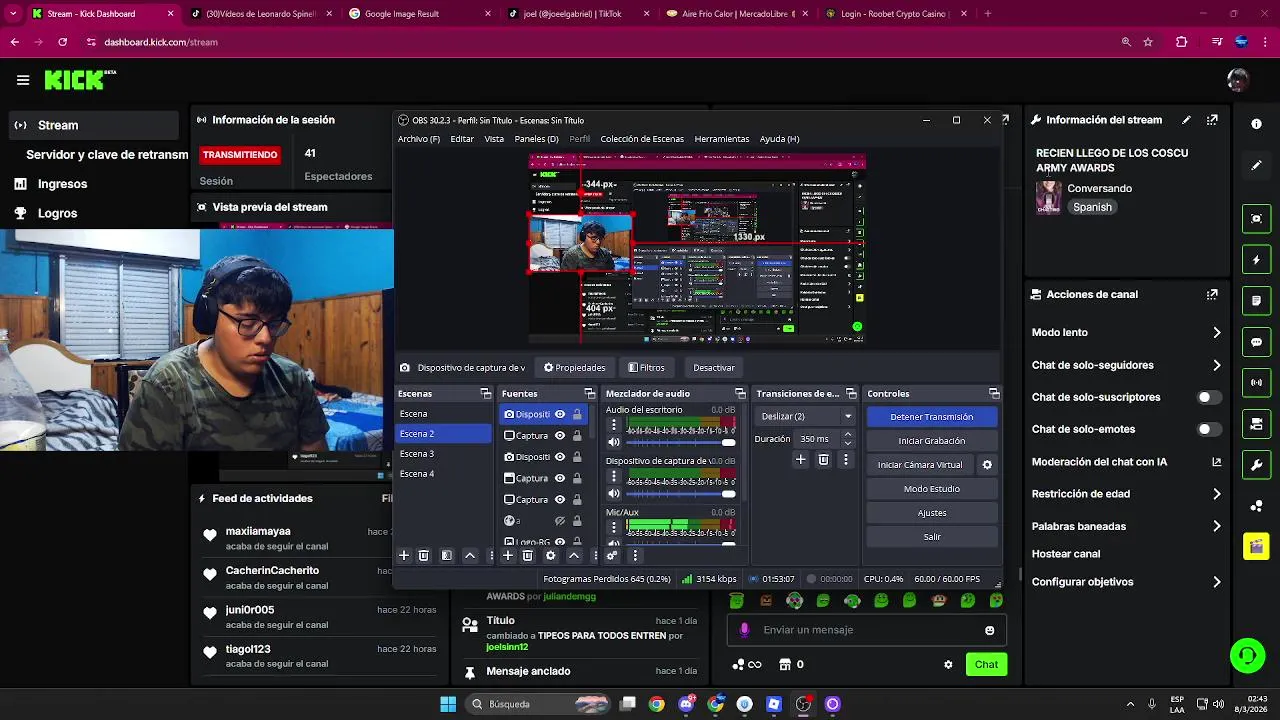
Task: Open Herramientas menu in OBS
Action: click(x=722, y=139)
